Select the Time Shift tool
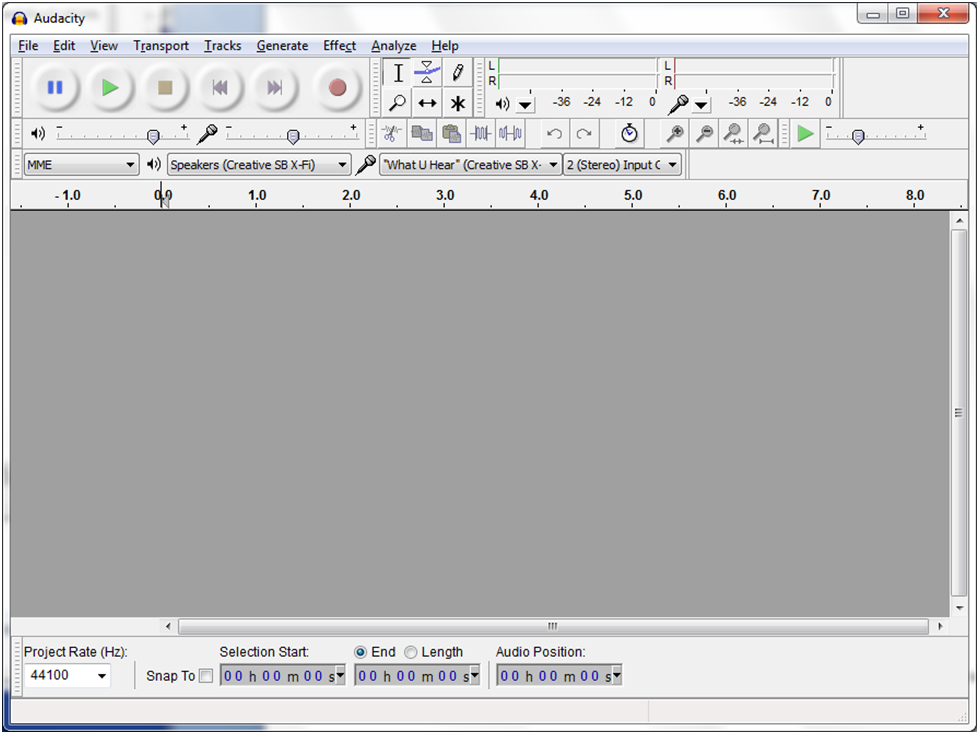The image size is (979, 734). (427, 103)
